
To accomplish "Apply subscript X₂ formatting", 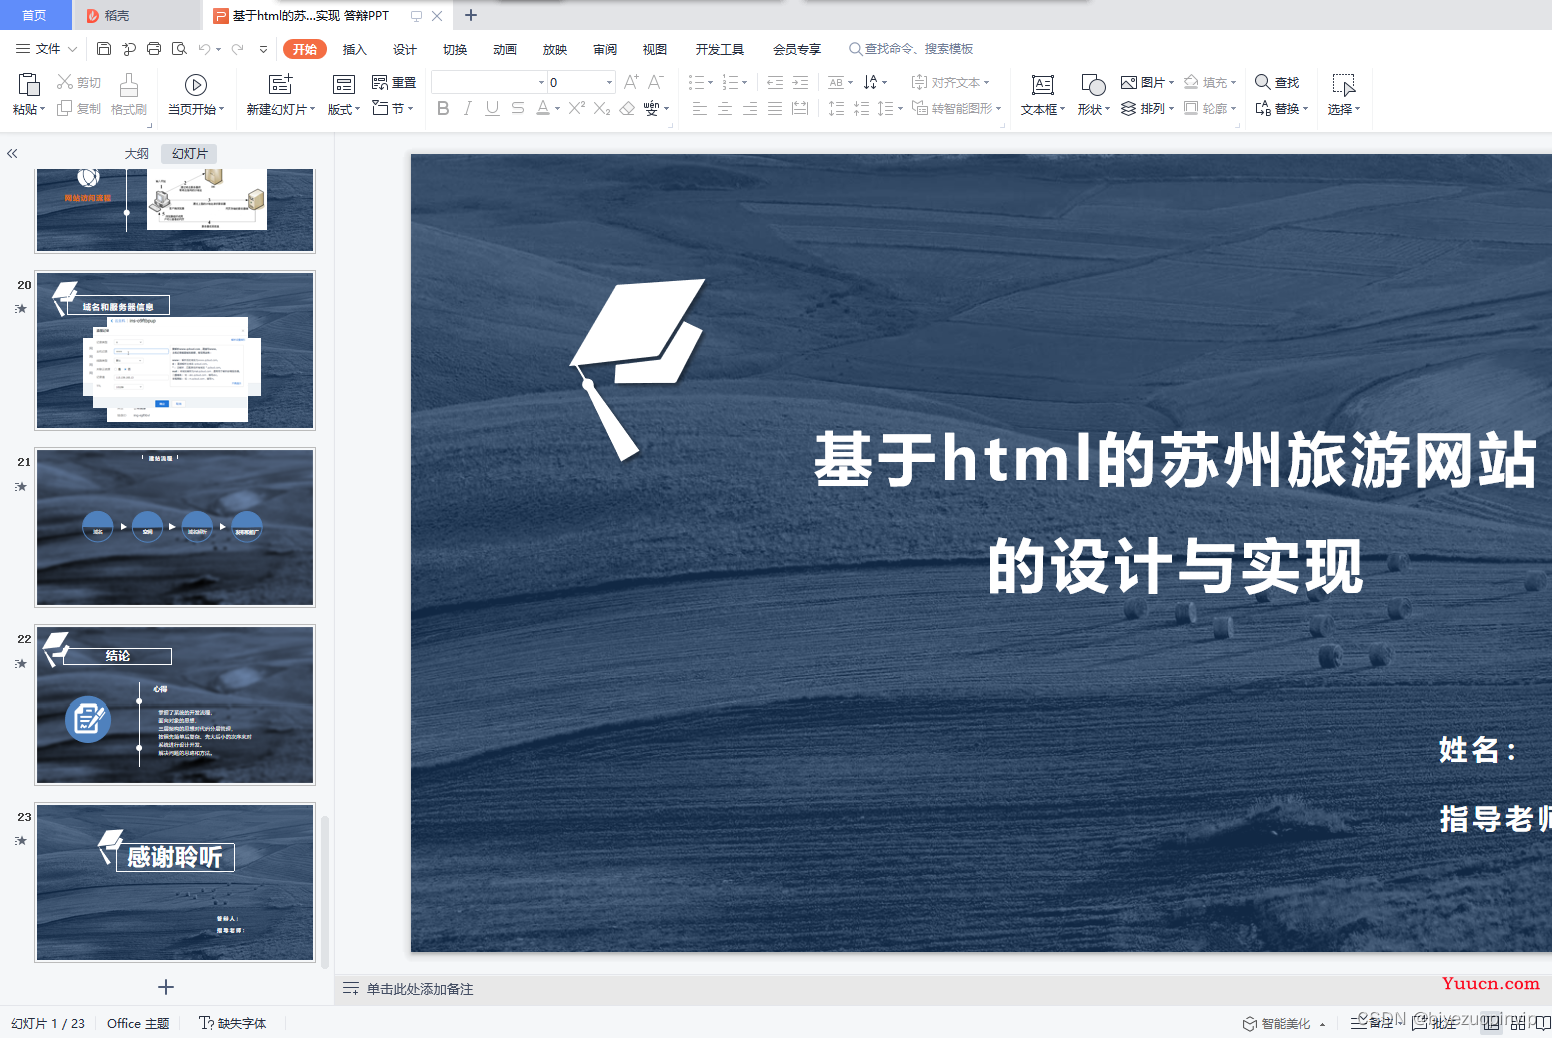I will pyautogui.click(x=602, y=108).
